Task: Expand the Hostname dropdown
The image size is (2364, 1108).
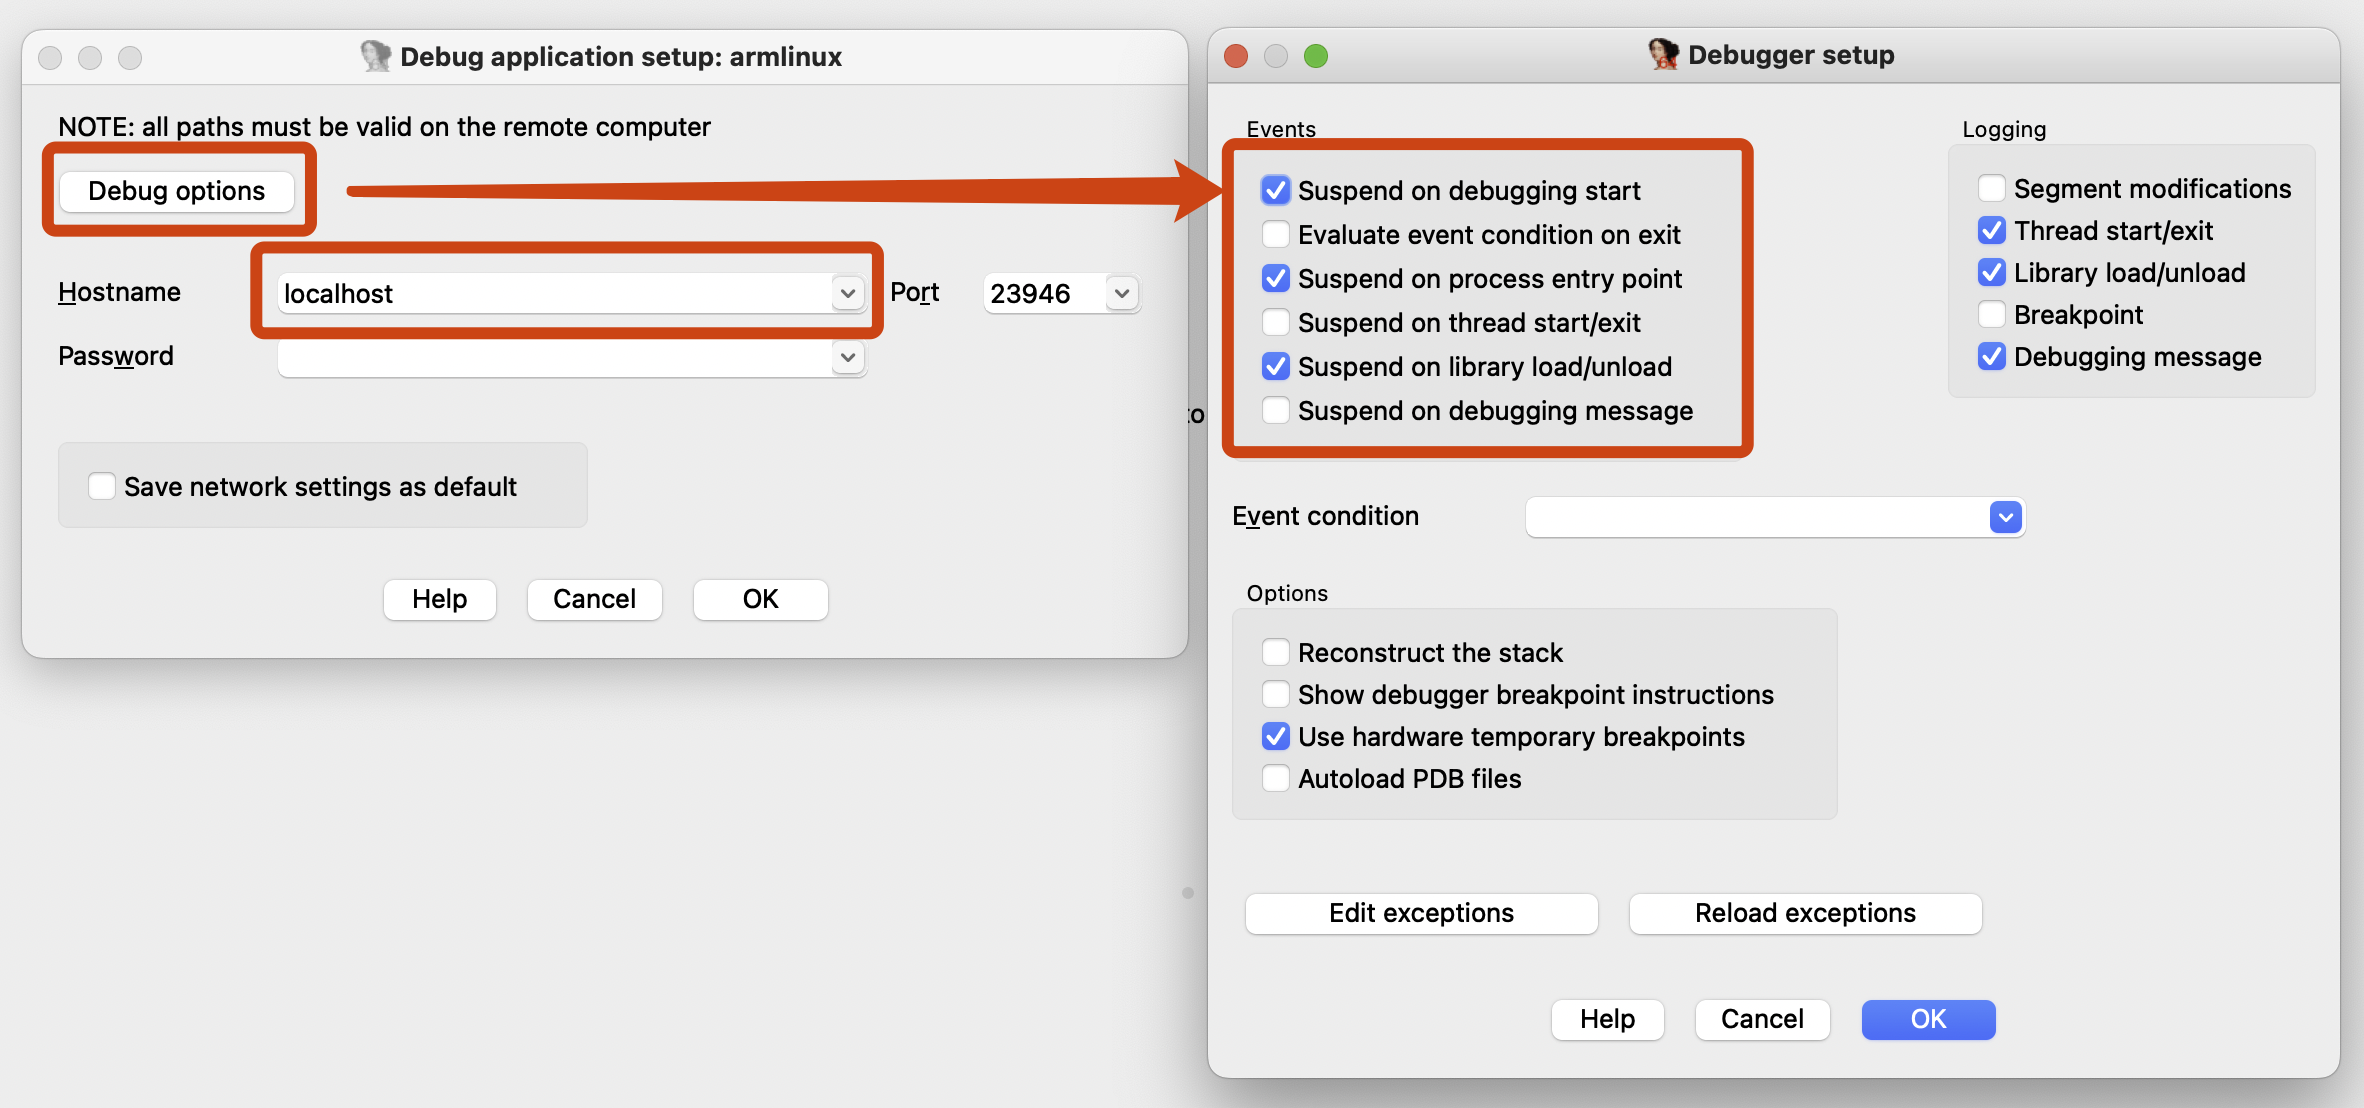Action: pyautogui.click(x=849, y=293)
